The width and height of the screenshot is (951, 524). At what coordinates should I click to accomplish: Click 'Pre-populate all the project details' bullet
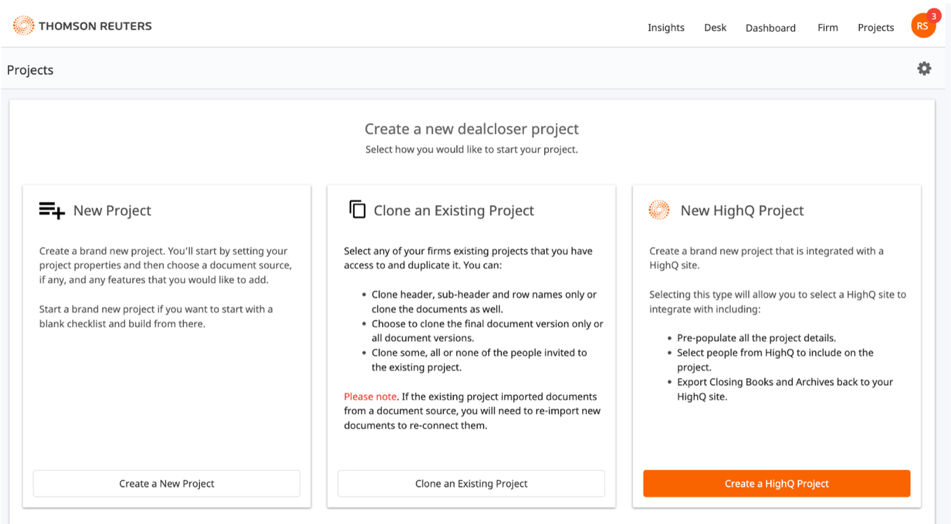(x=756, y=338)
